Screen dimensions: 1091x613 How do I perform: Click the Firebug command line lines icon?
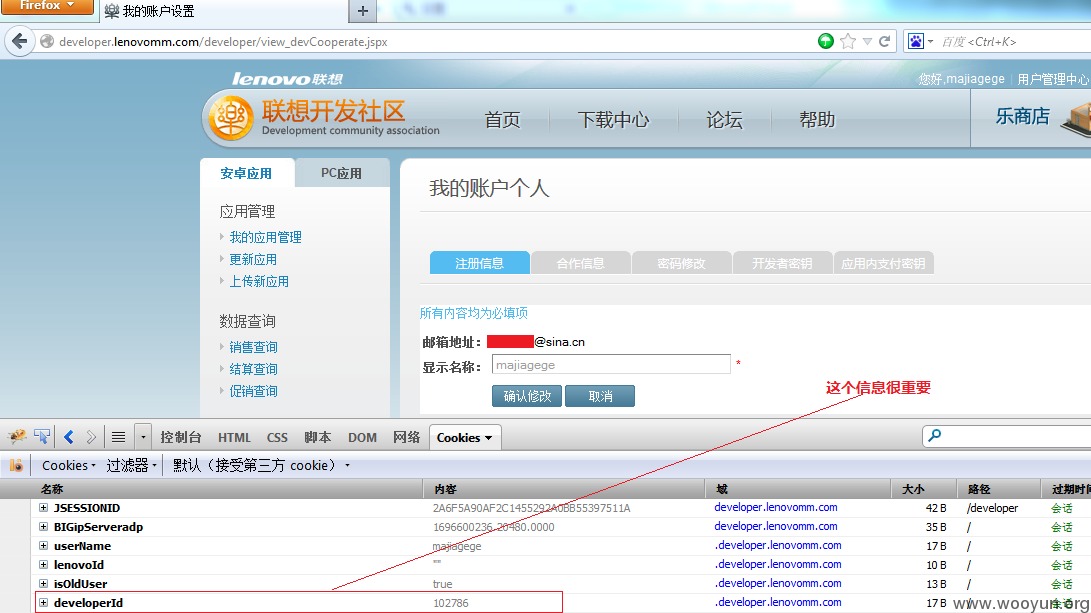pyautogui.click(x=118, y=437)
